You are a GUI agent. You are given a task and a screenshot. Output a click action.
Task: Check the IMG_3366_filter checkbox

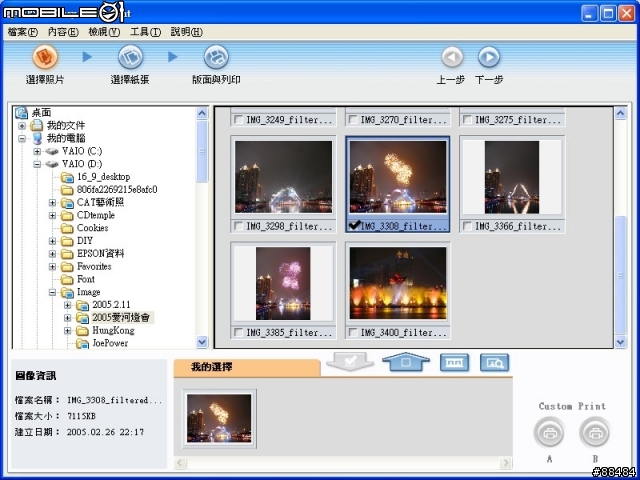point(467,226)
